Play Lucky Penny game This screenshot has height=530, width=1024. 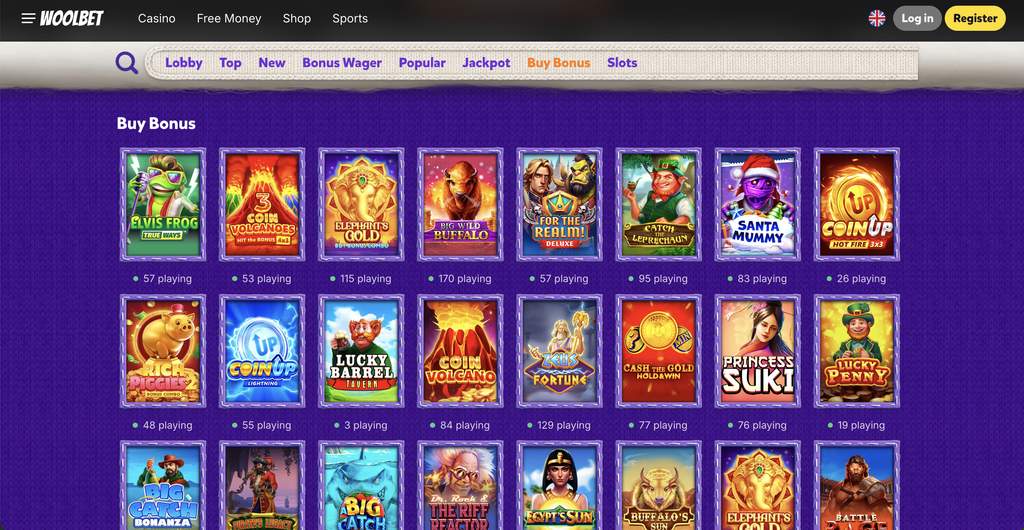point(857,351)
